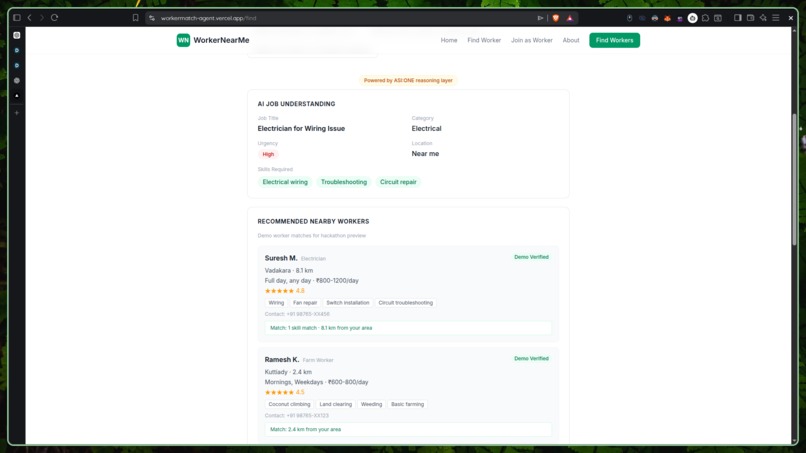The image size is (806, 453).
Task: Click Kuttiady 2.4 km location line
Action: pos(288,372)
